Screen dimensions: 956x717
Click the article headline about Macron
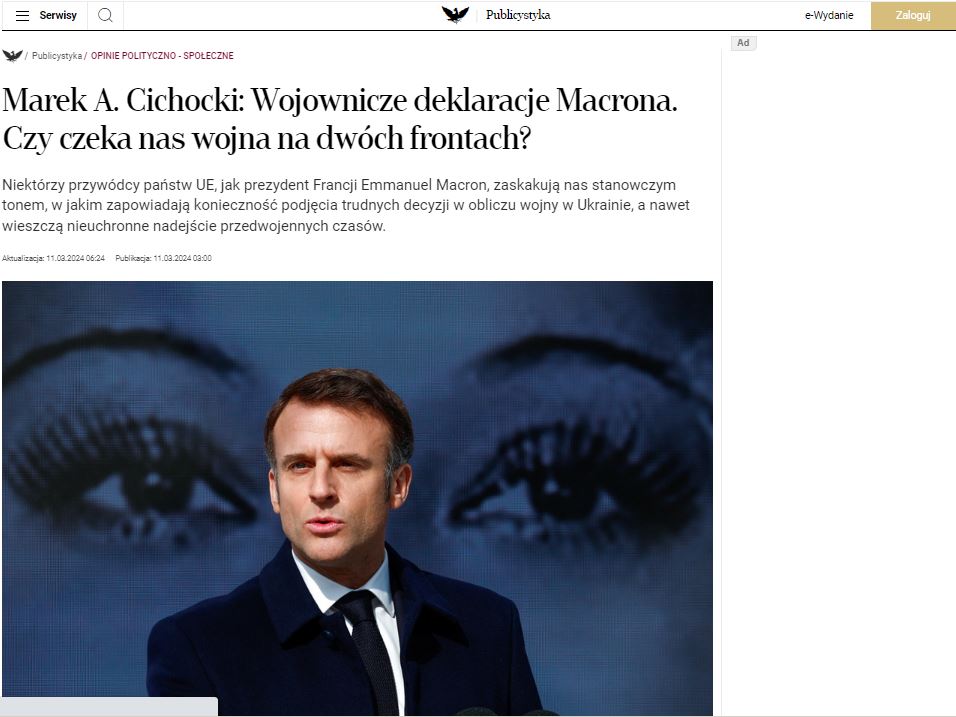pyautogui.click(x=340, y=119)
